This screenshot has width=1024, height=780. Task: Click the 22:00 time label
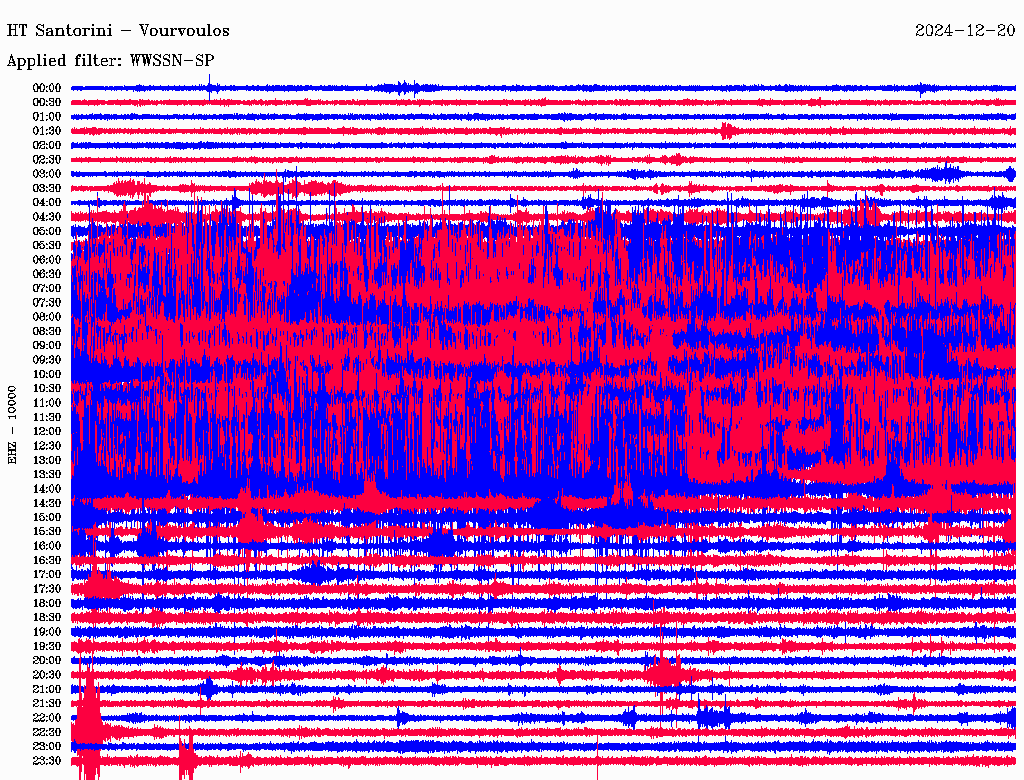pyautogui.click(x=47, y=718)
